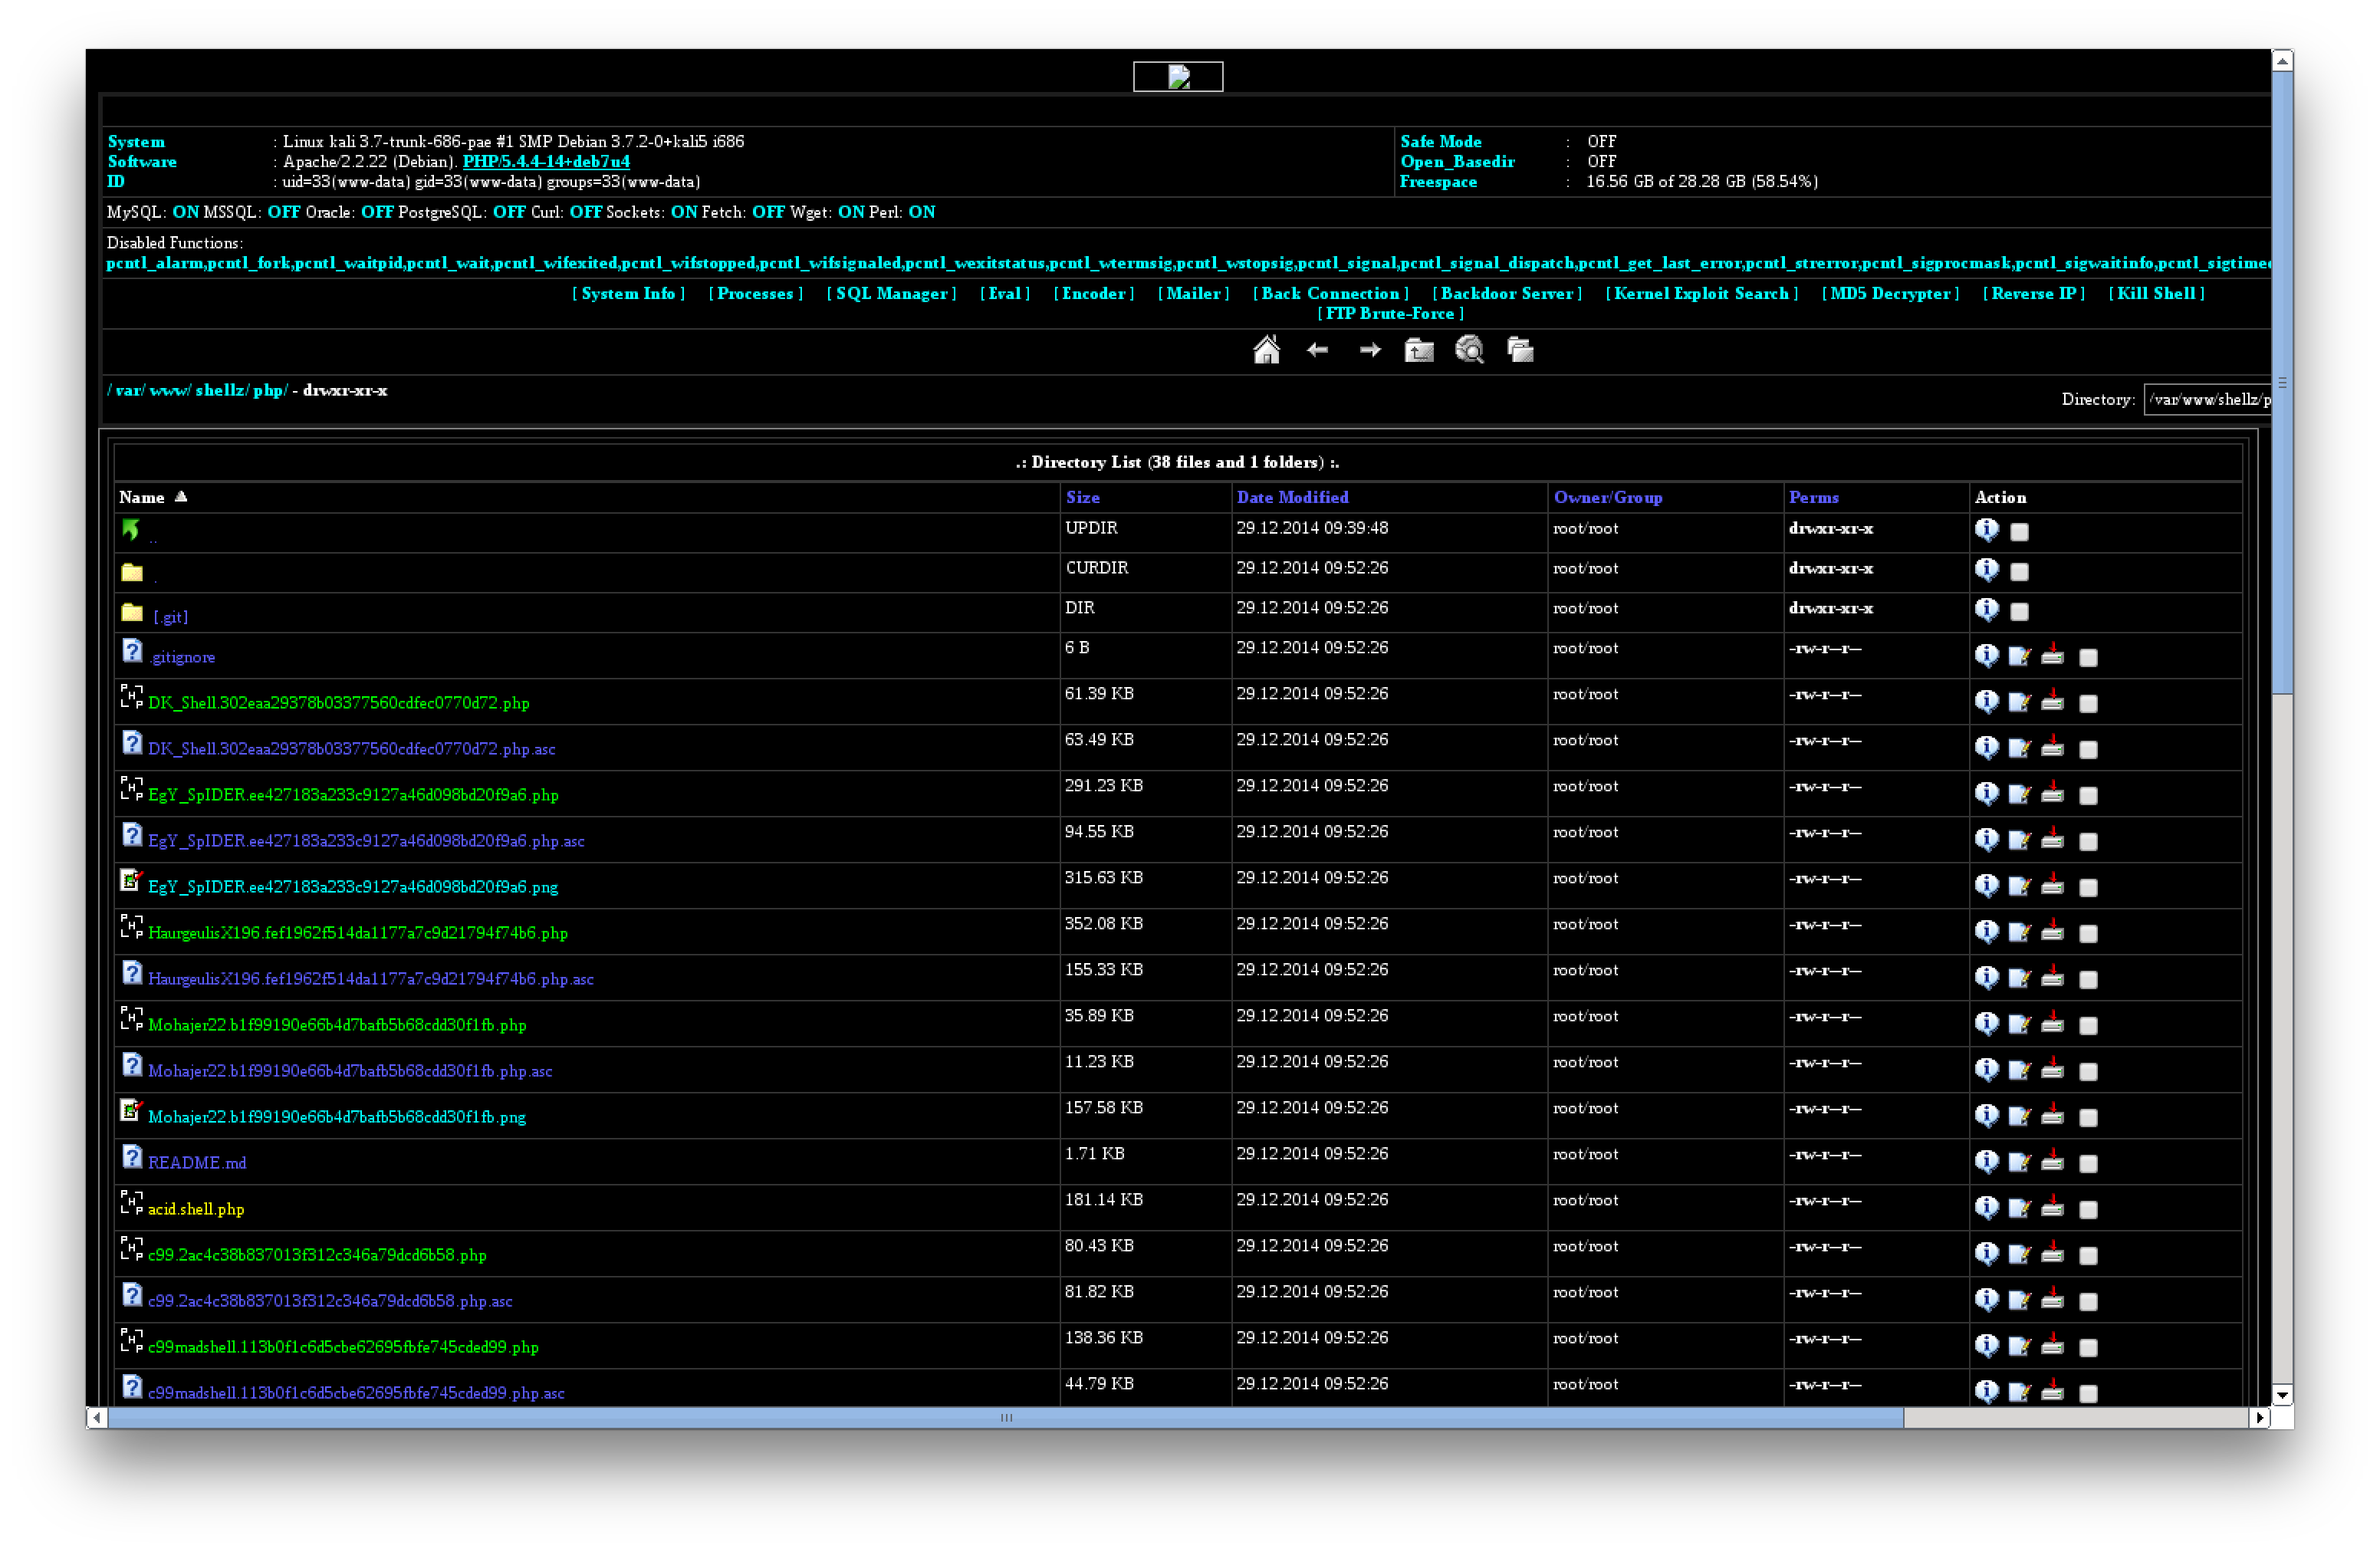Click edit icon for acid.shell.php
Image resolution: width=2380 pixels, height=1552 pixels.
tap(2019, 1208)
